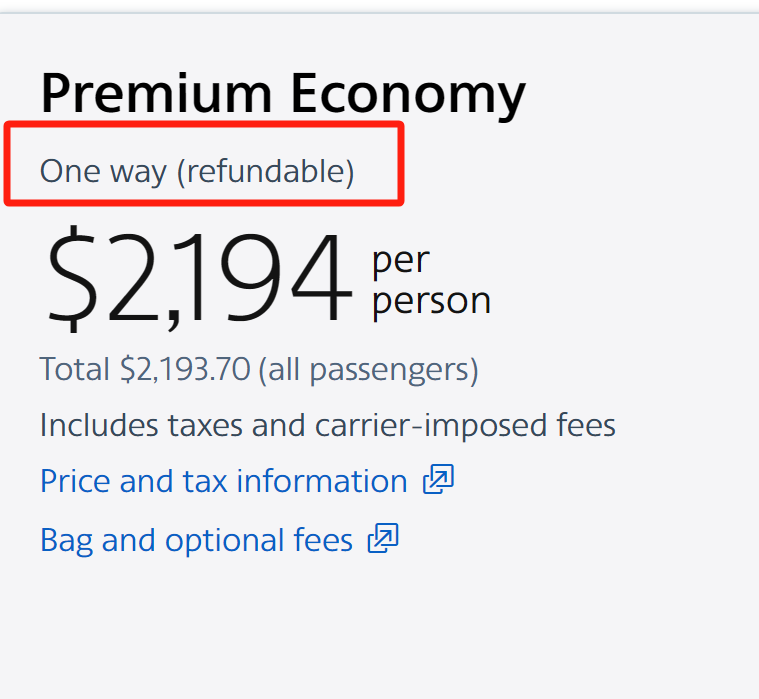Click the word "Economy" in the heading
759x699 pixels.
coord(407,94)
